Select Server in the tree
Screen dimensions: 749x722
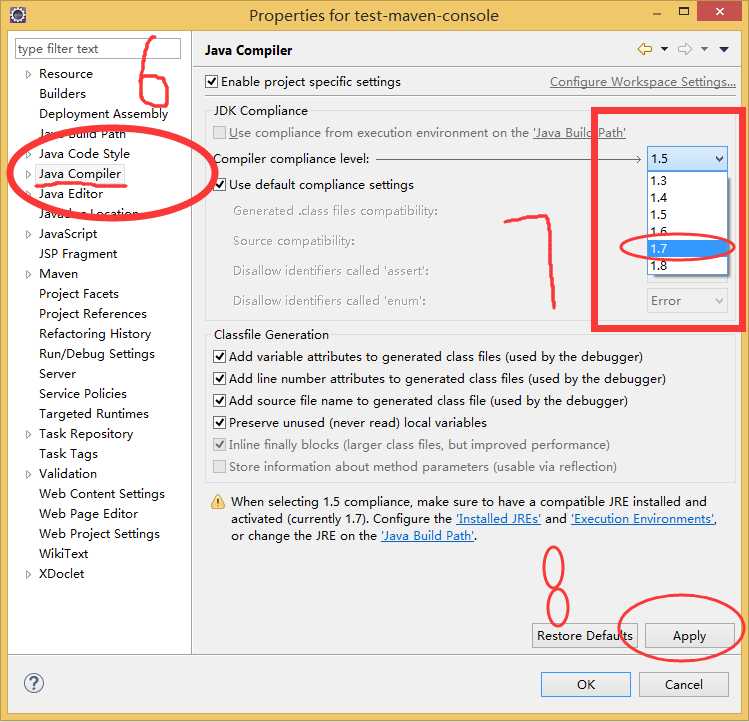pyautogui.click(x=57, y=374)
